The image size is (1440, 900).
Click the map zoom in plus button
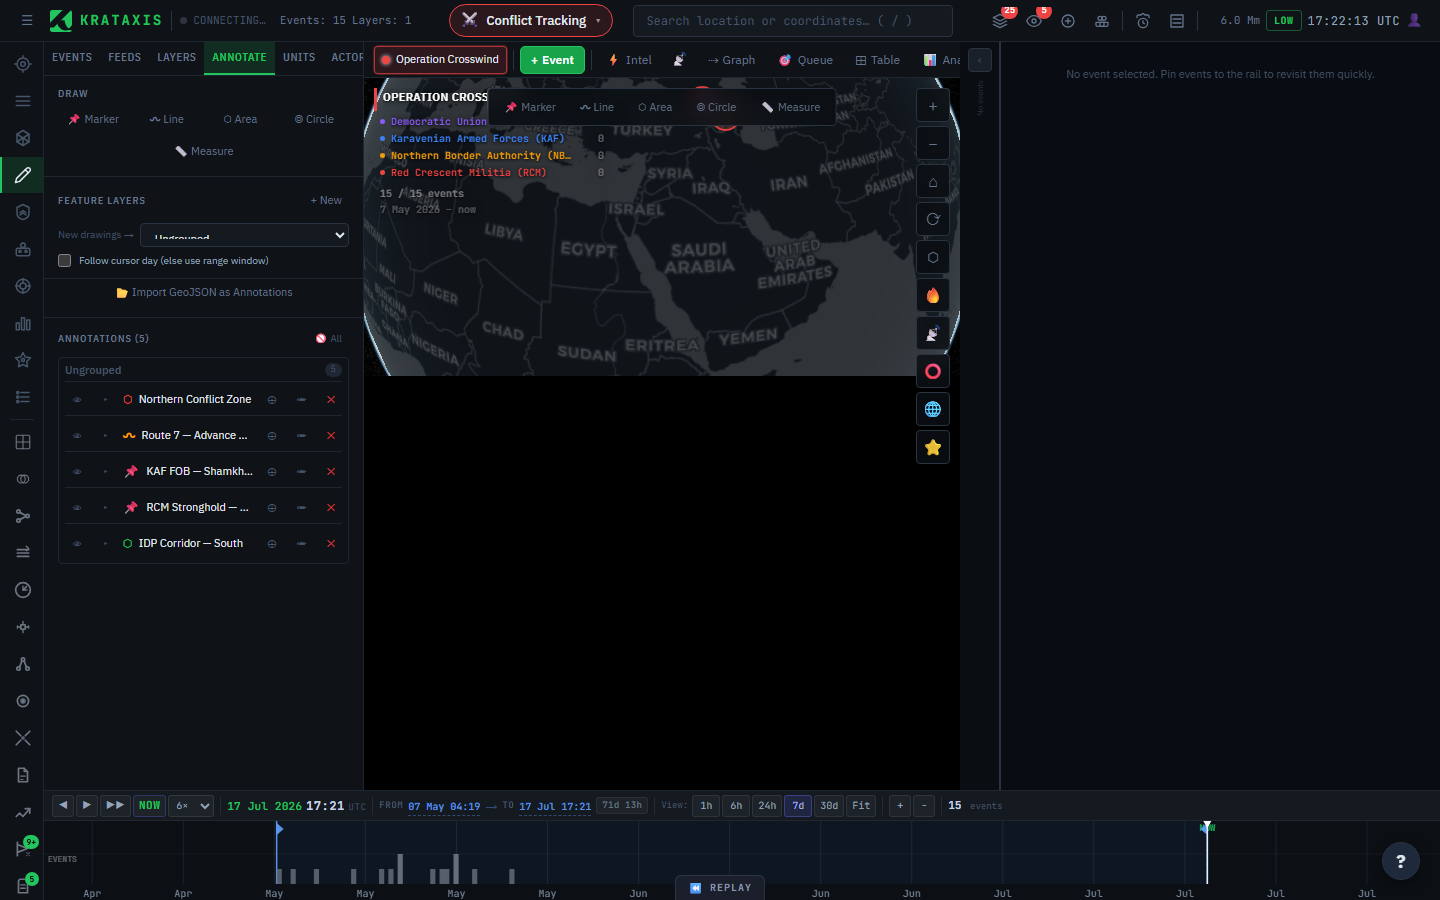933,106
